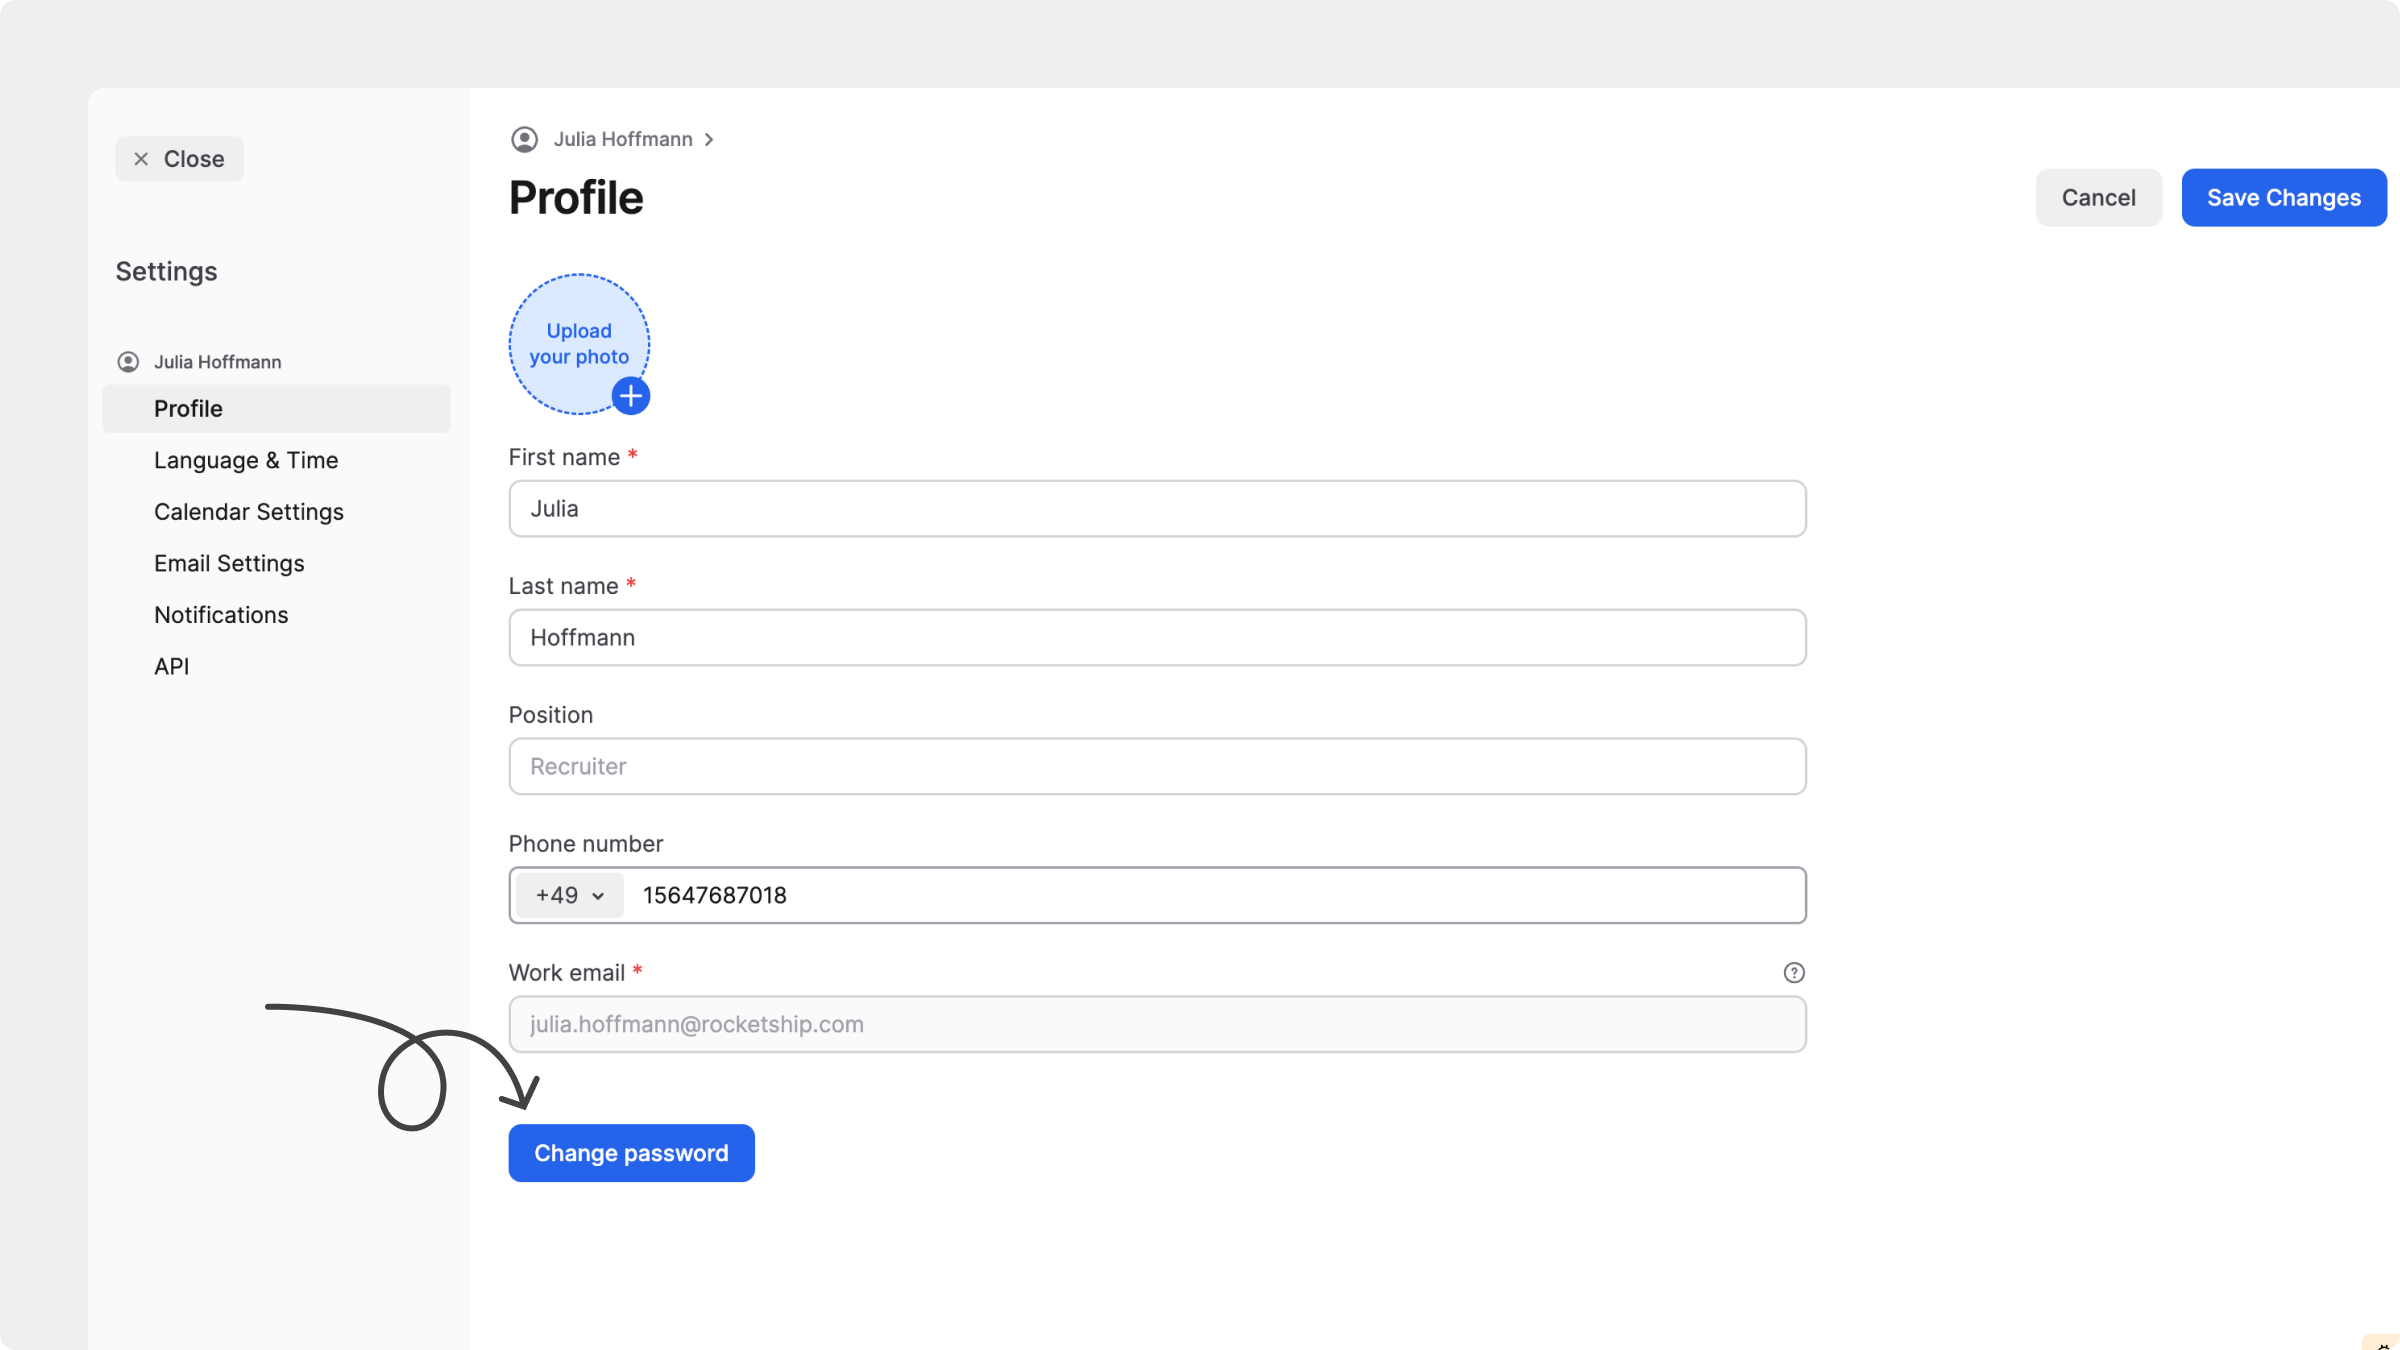
Task: Click the blue plus icon on photo upload
Action: pyautogui.click(x=630, y=396)
